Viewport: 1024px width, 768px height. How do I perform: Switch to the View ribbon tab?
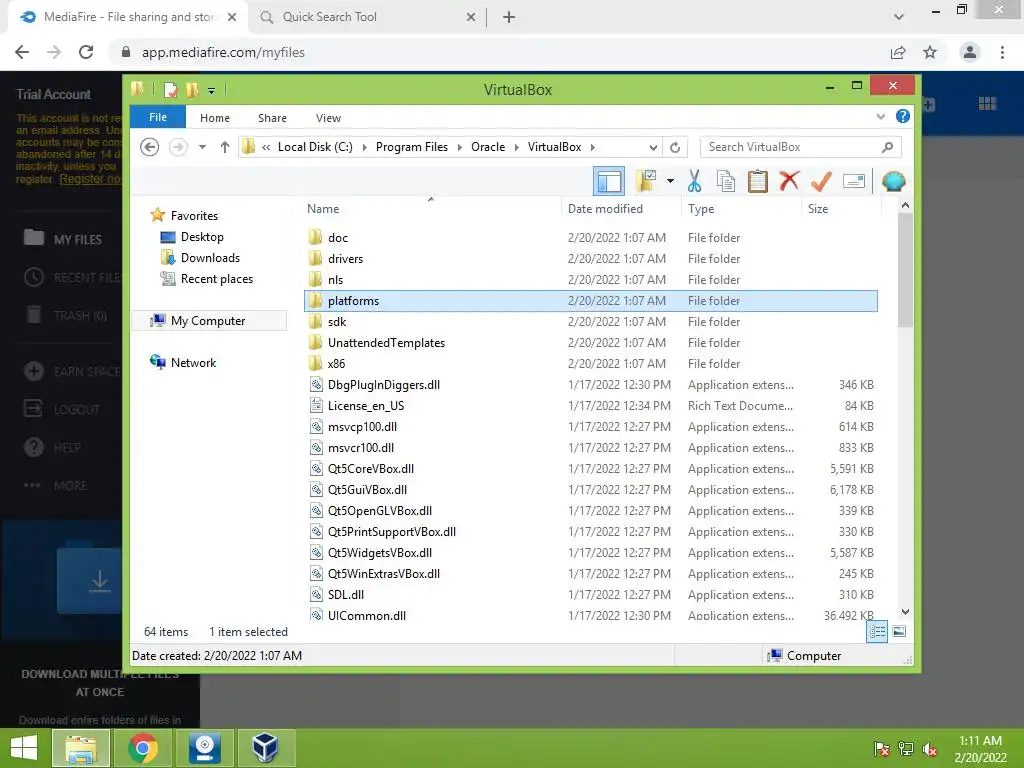(x=328, y=118)
